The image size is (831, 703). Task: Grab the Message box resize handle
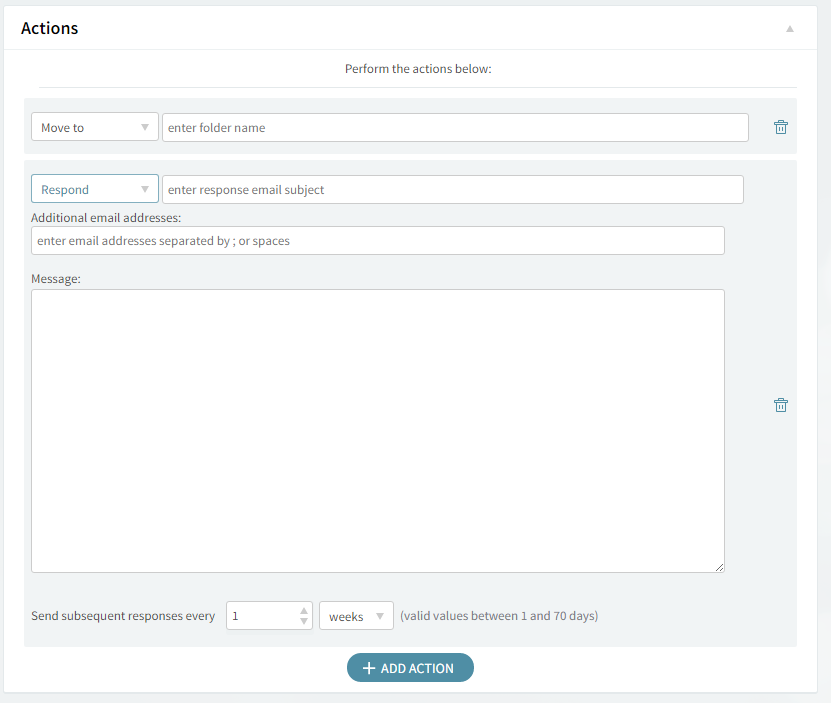click(719, 567)
